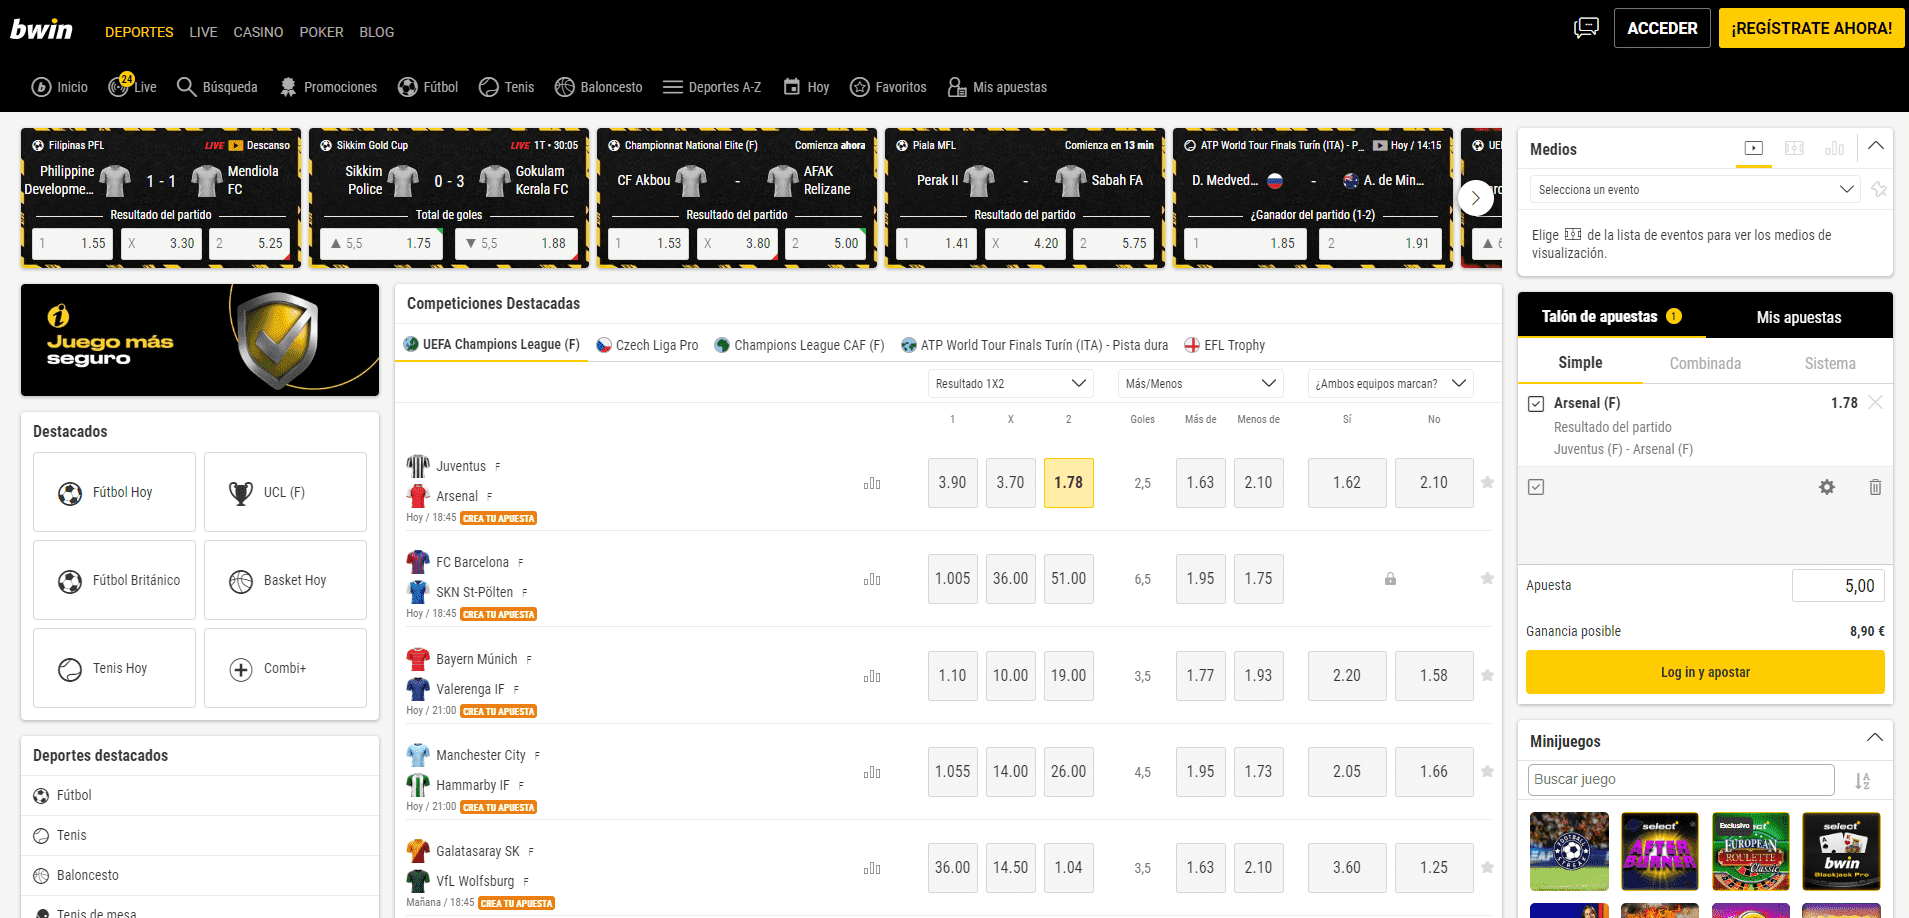Open bet slip settings gear

point(1827,487)
